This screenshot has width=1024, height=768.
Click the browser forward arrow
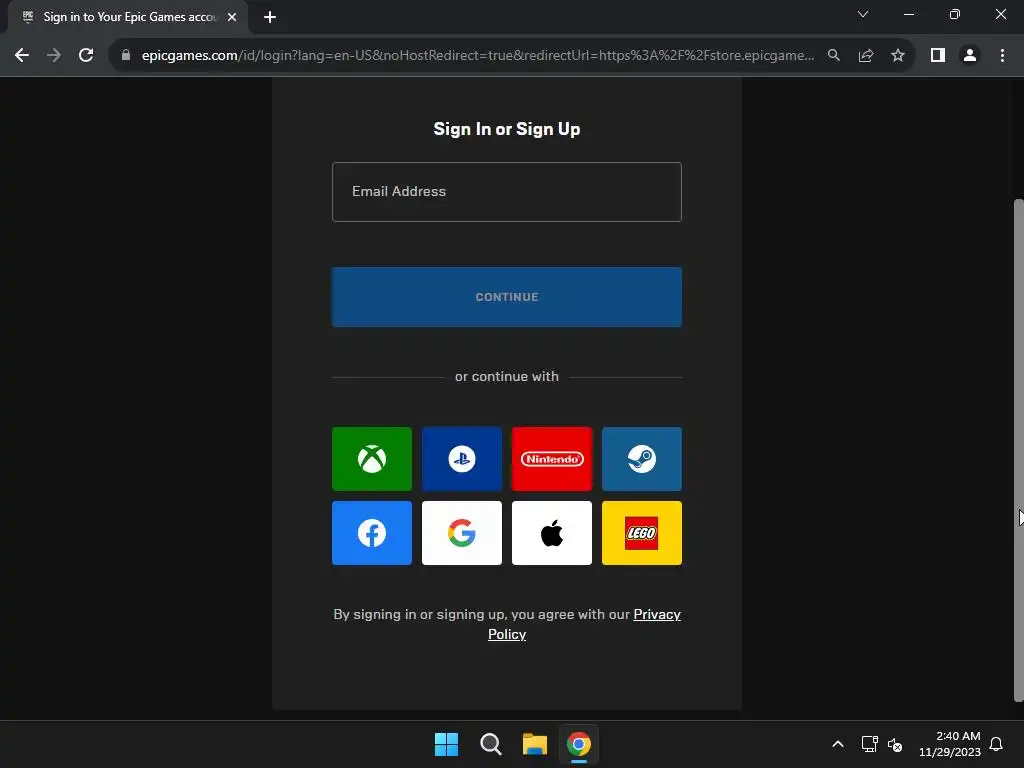click(54, 56)
